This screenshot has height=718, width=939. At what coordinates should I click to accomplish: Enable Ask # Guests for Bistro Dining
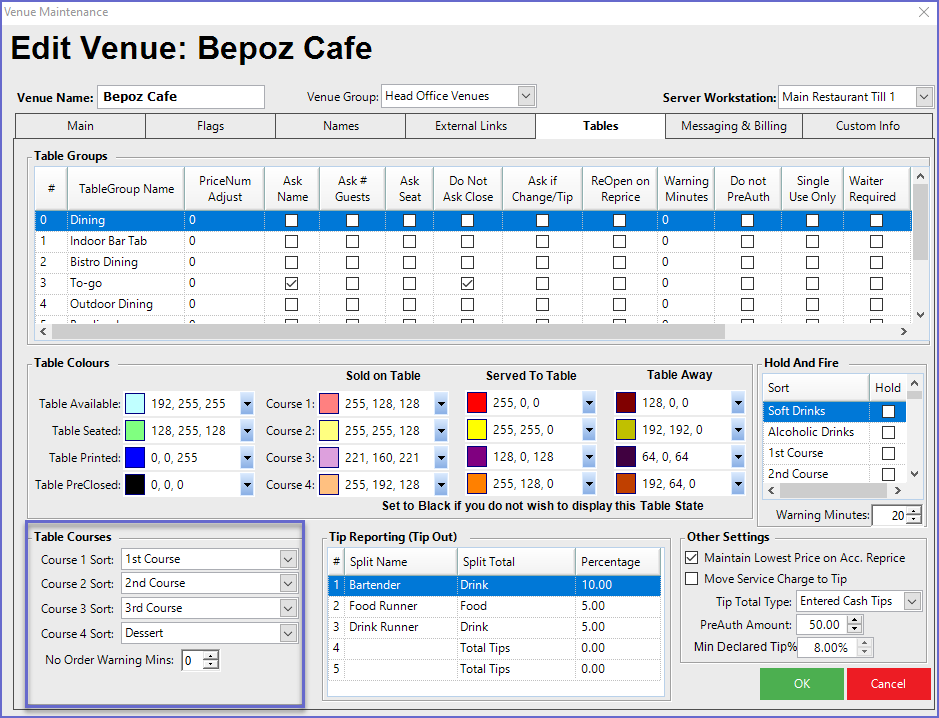click(x=352, y=262)
